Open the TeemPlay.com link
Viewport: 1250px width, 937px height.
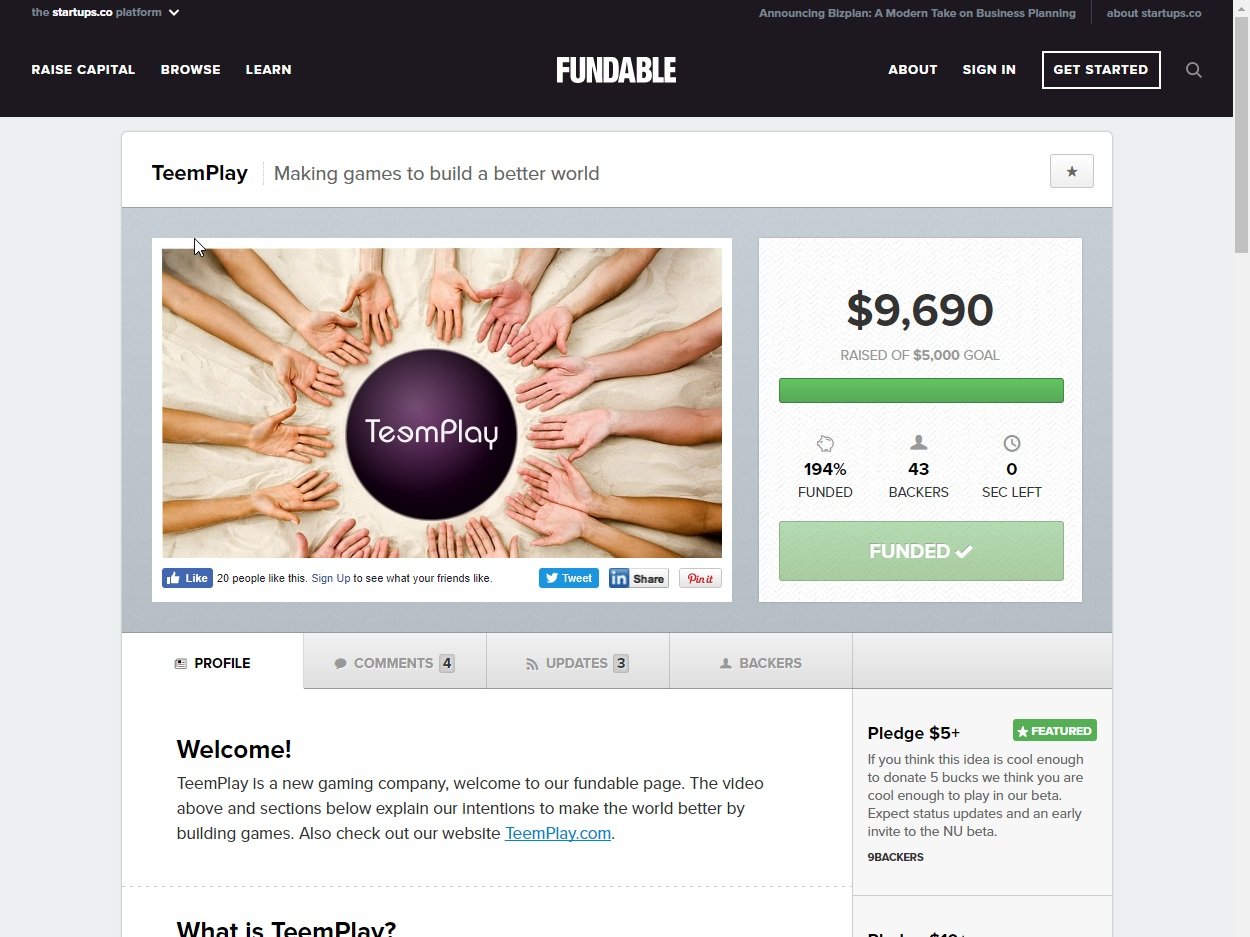[x=558, y=833]
